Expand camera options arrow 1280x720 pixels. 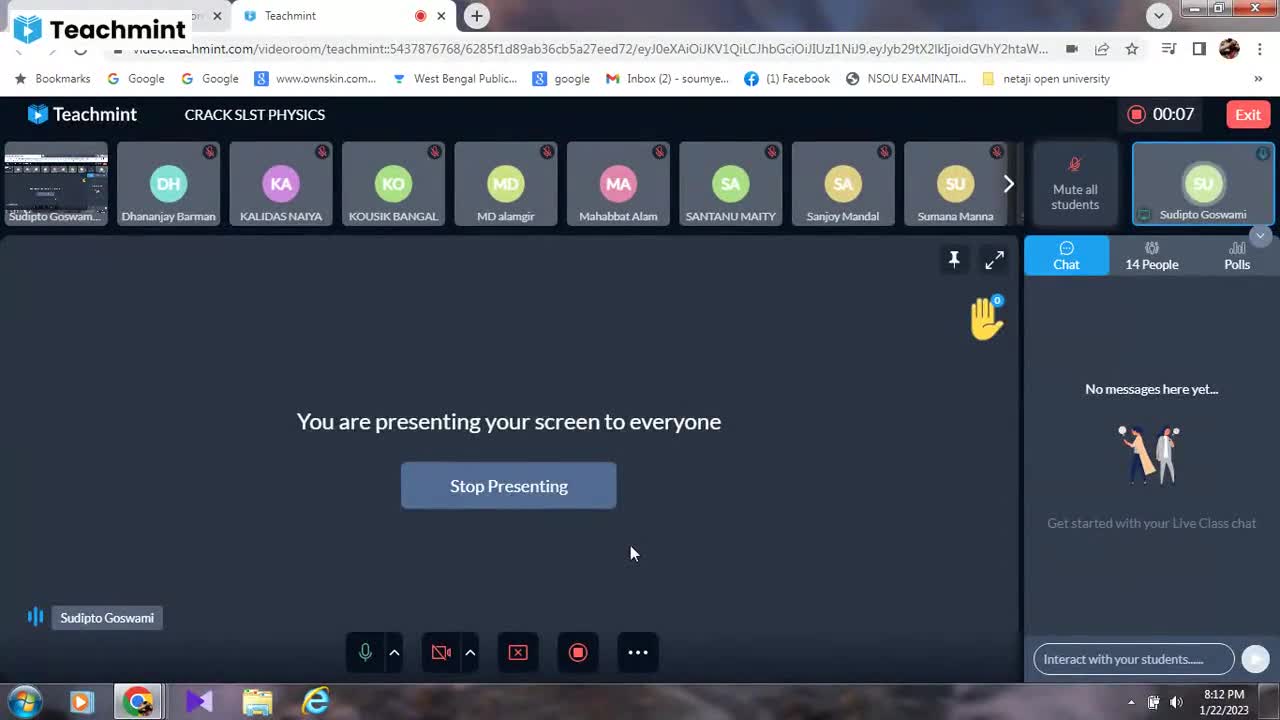click(470, 652)
